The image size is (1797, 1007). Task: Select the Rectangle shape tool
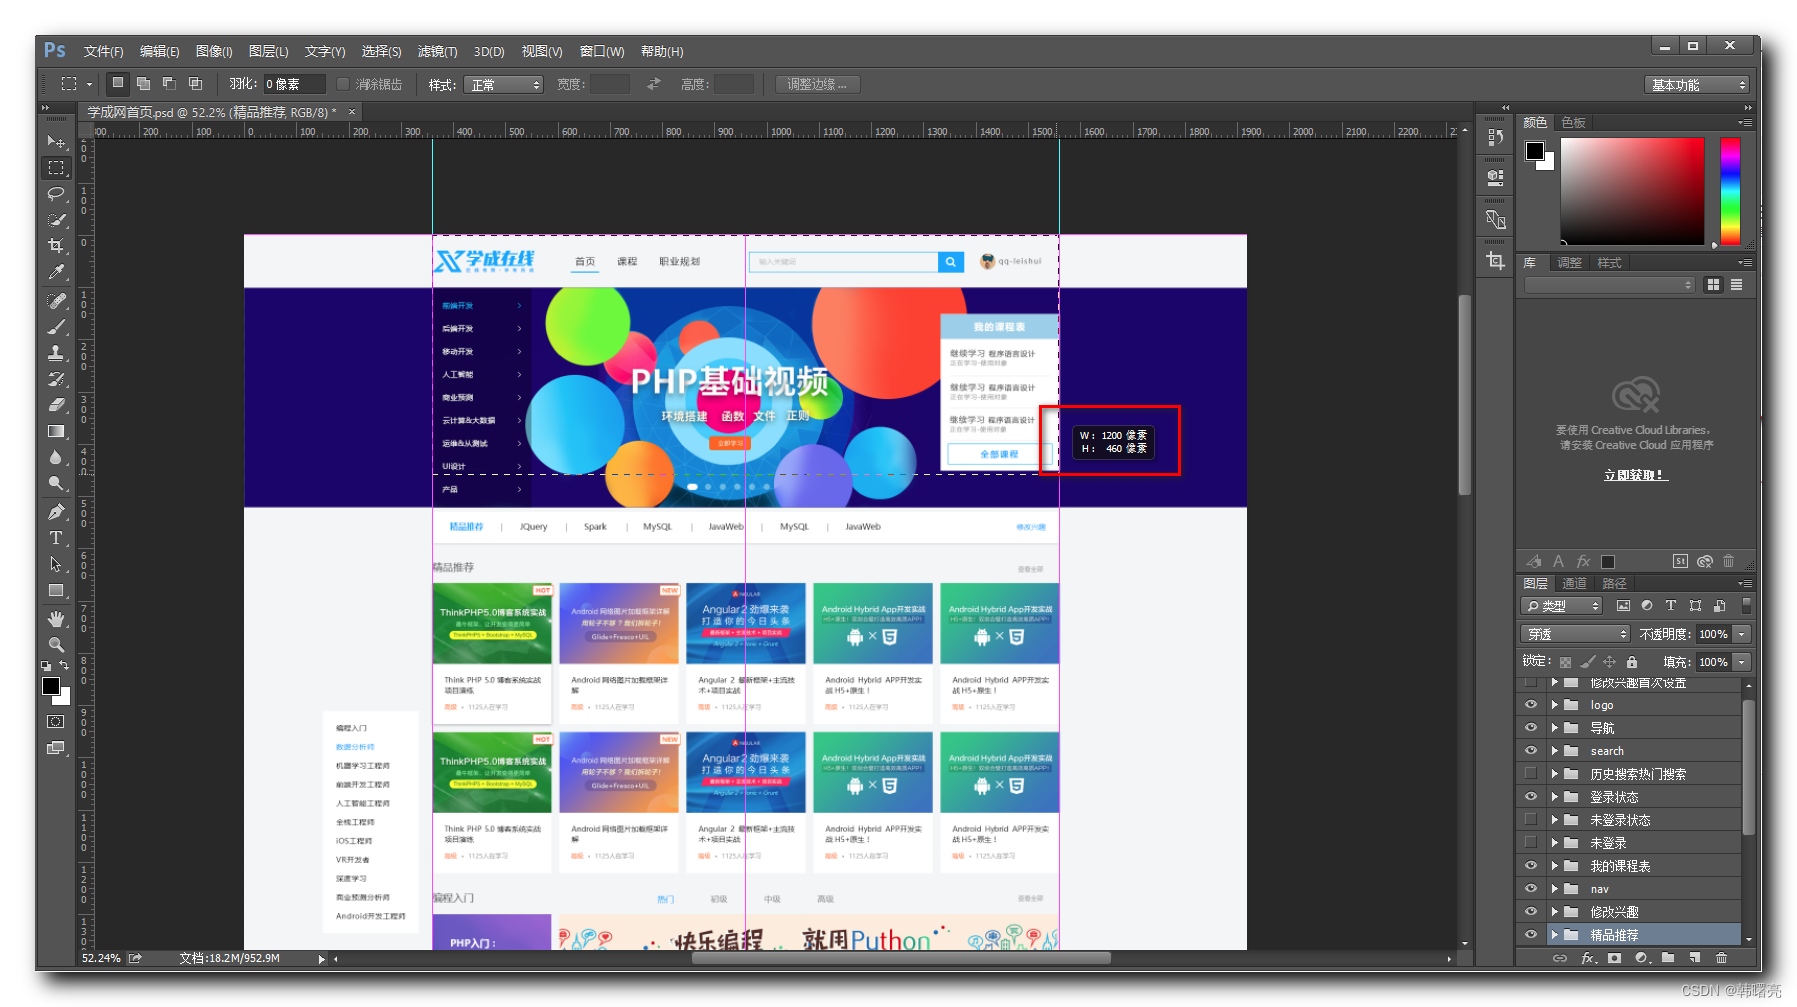[56, 590]
